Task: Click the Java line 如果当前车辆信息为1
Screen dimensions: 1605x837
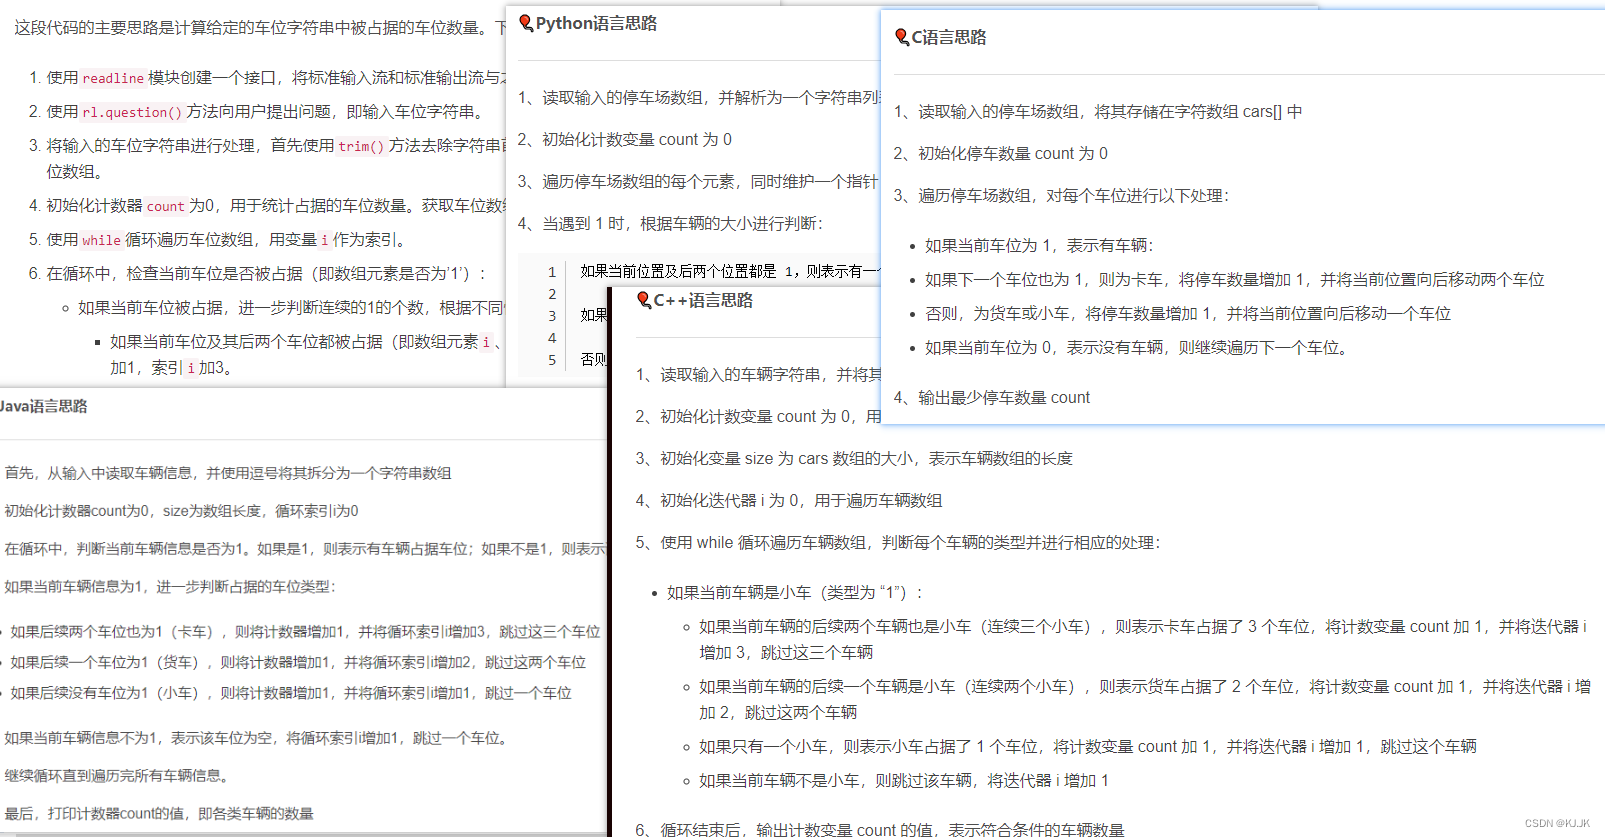Action: tap(170, 587)
